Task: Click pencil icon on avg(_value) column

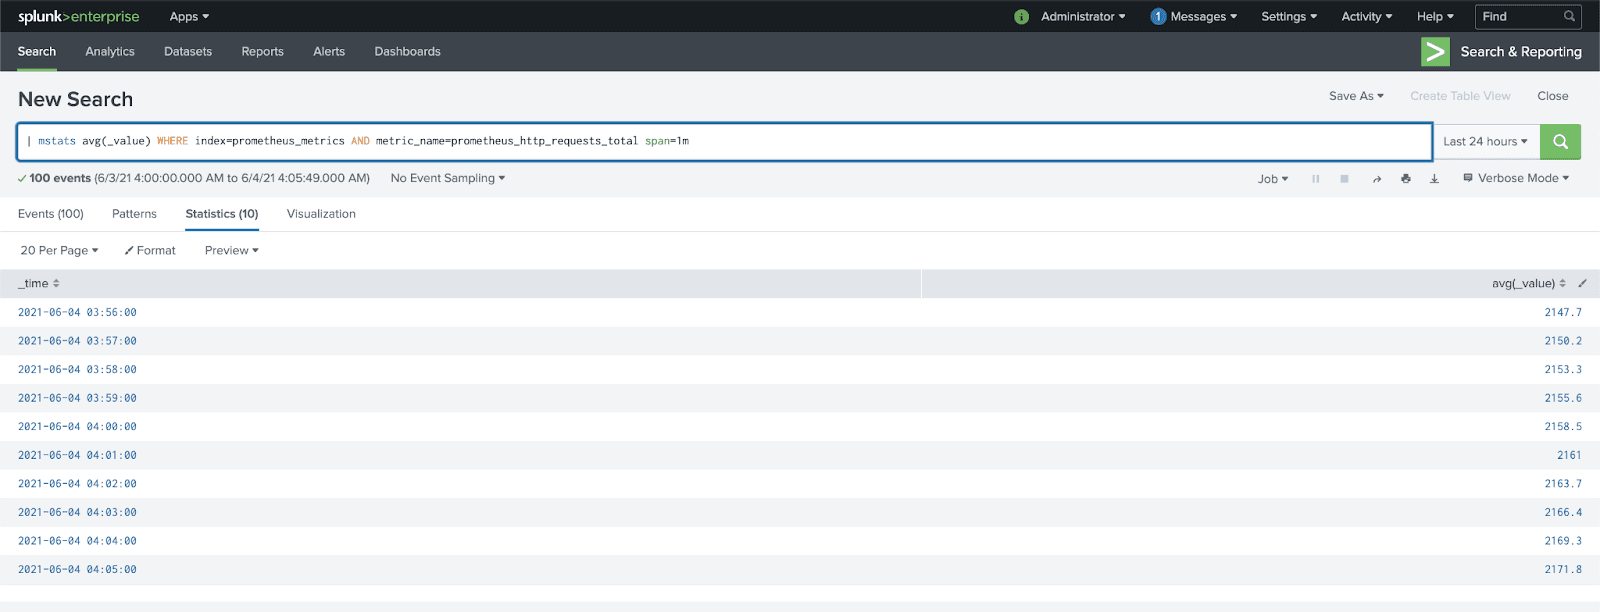Action: point(1582,284)
